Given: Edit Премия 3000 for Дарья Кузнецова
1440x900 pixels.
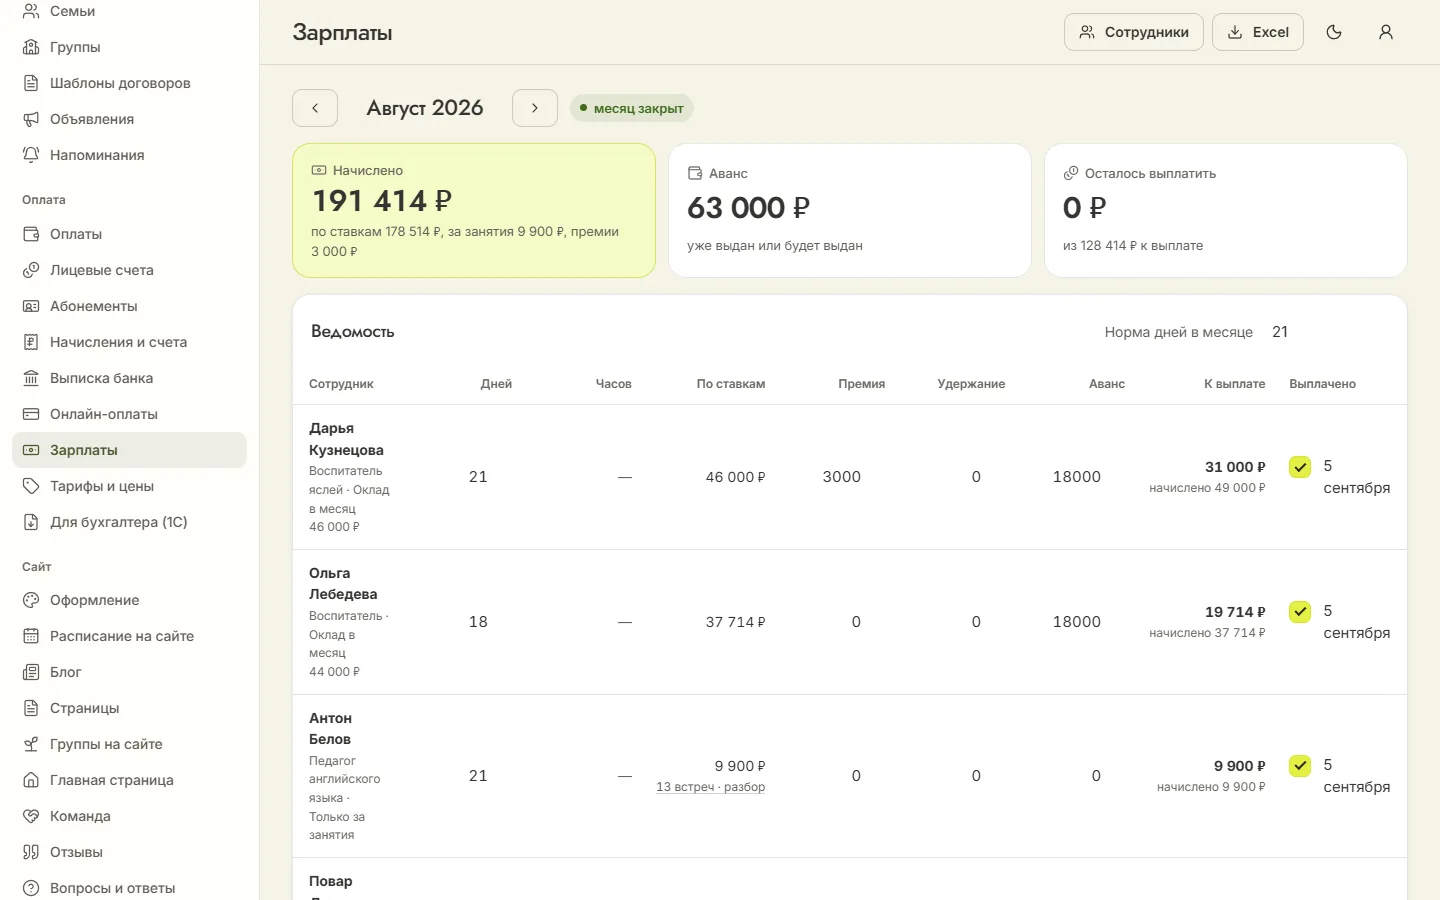Looking at the screenshot, I should [x=841, y=477].
